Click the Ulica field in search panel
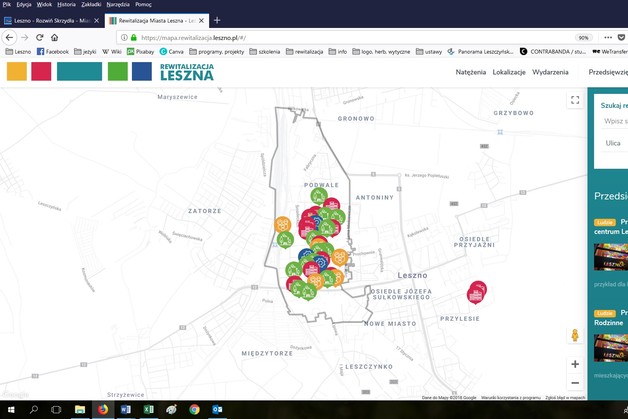This screenshot has width=628, height=419. [613, 143]
